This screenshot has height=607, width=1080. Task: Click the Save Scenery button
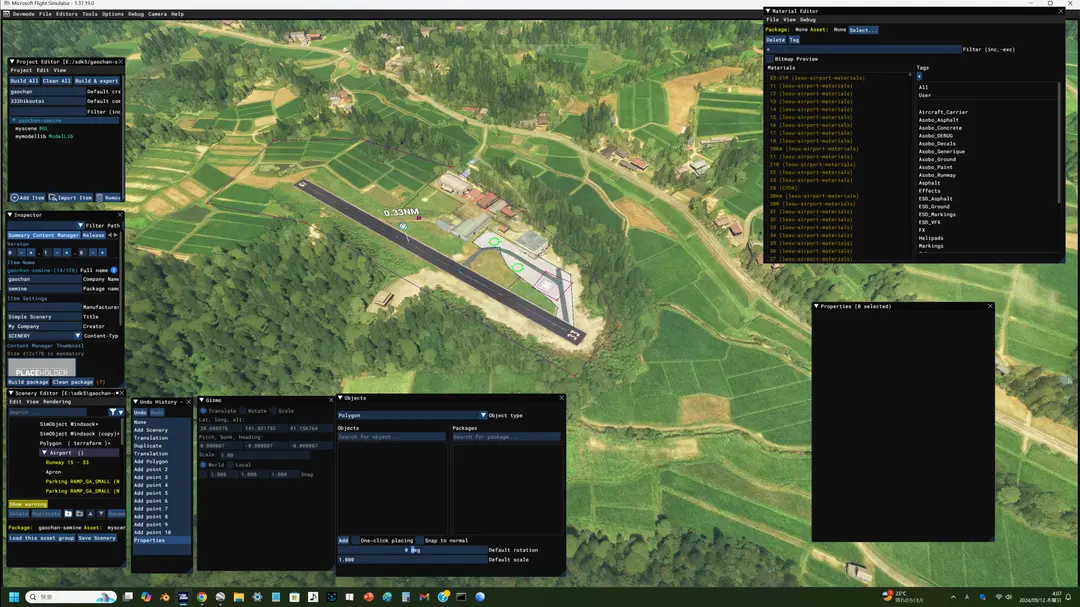(96, 538)
